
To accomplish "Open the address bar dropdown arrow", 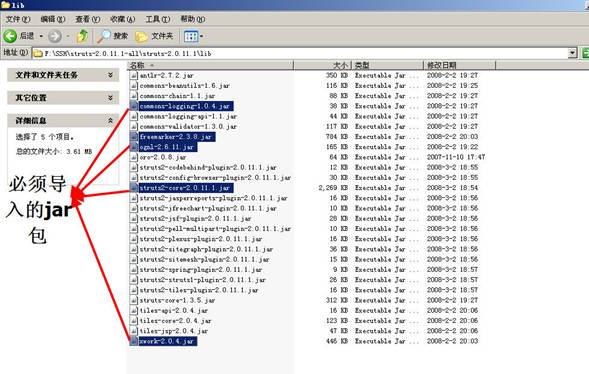I will pos(572,53).
